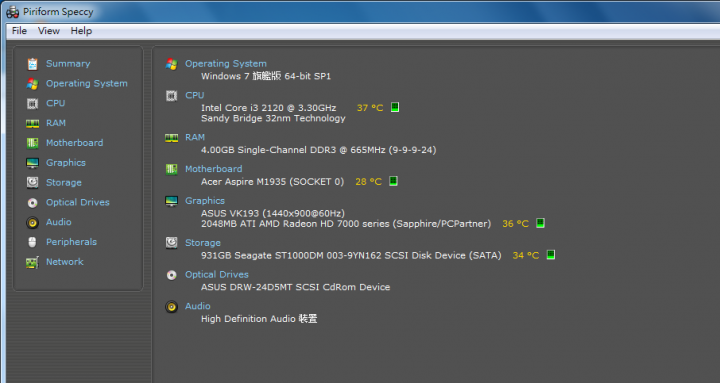Open Storage section from sidebar

[64, 182]
